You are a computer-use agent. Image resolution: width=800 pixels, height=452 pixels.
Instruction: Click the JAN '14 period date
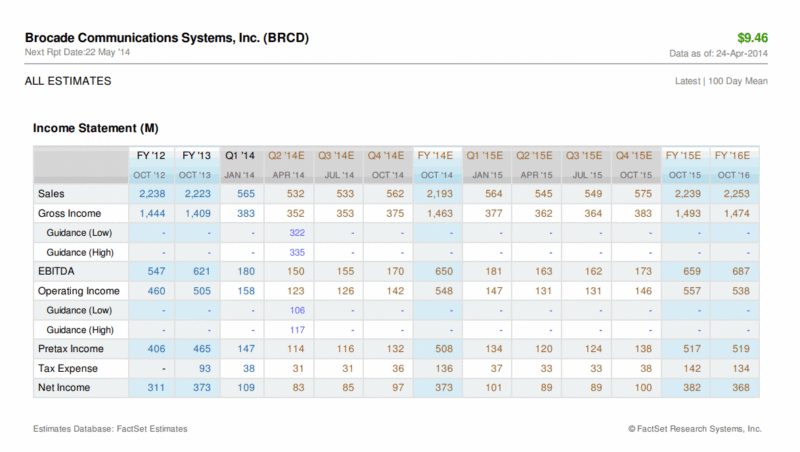(x=239, y=175)
